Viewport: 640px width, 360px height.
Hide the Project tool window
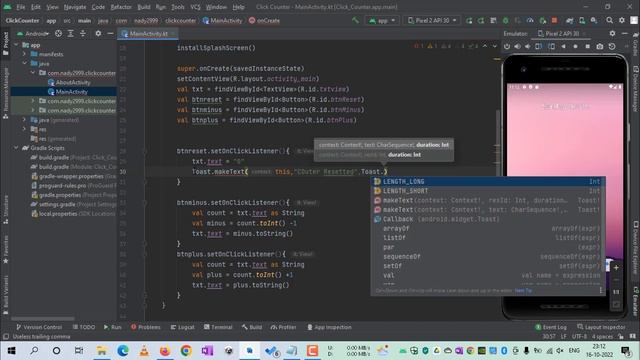110,33
